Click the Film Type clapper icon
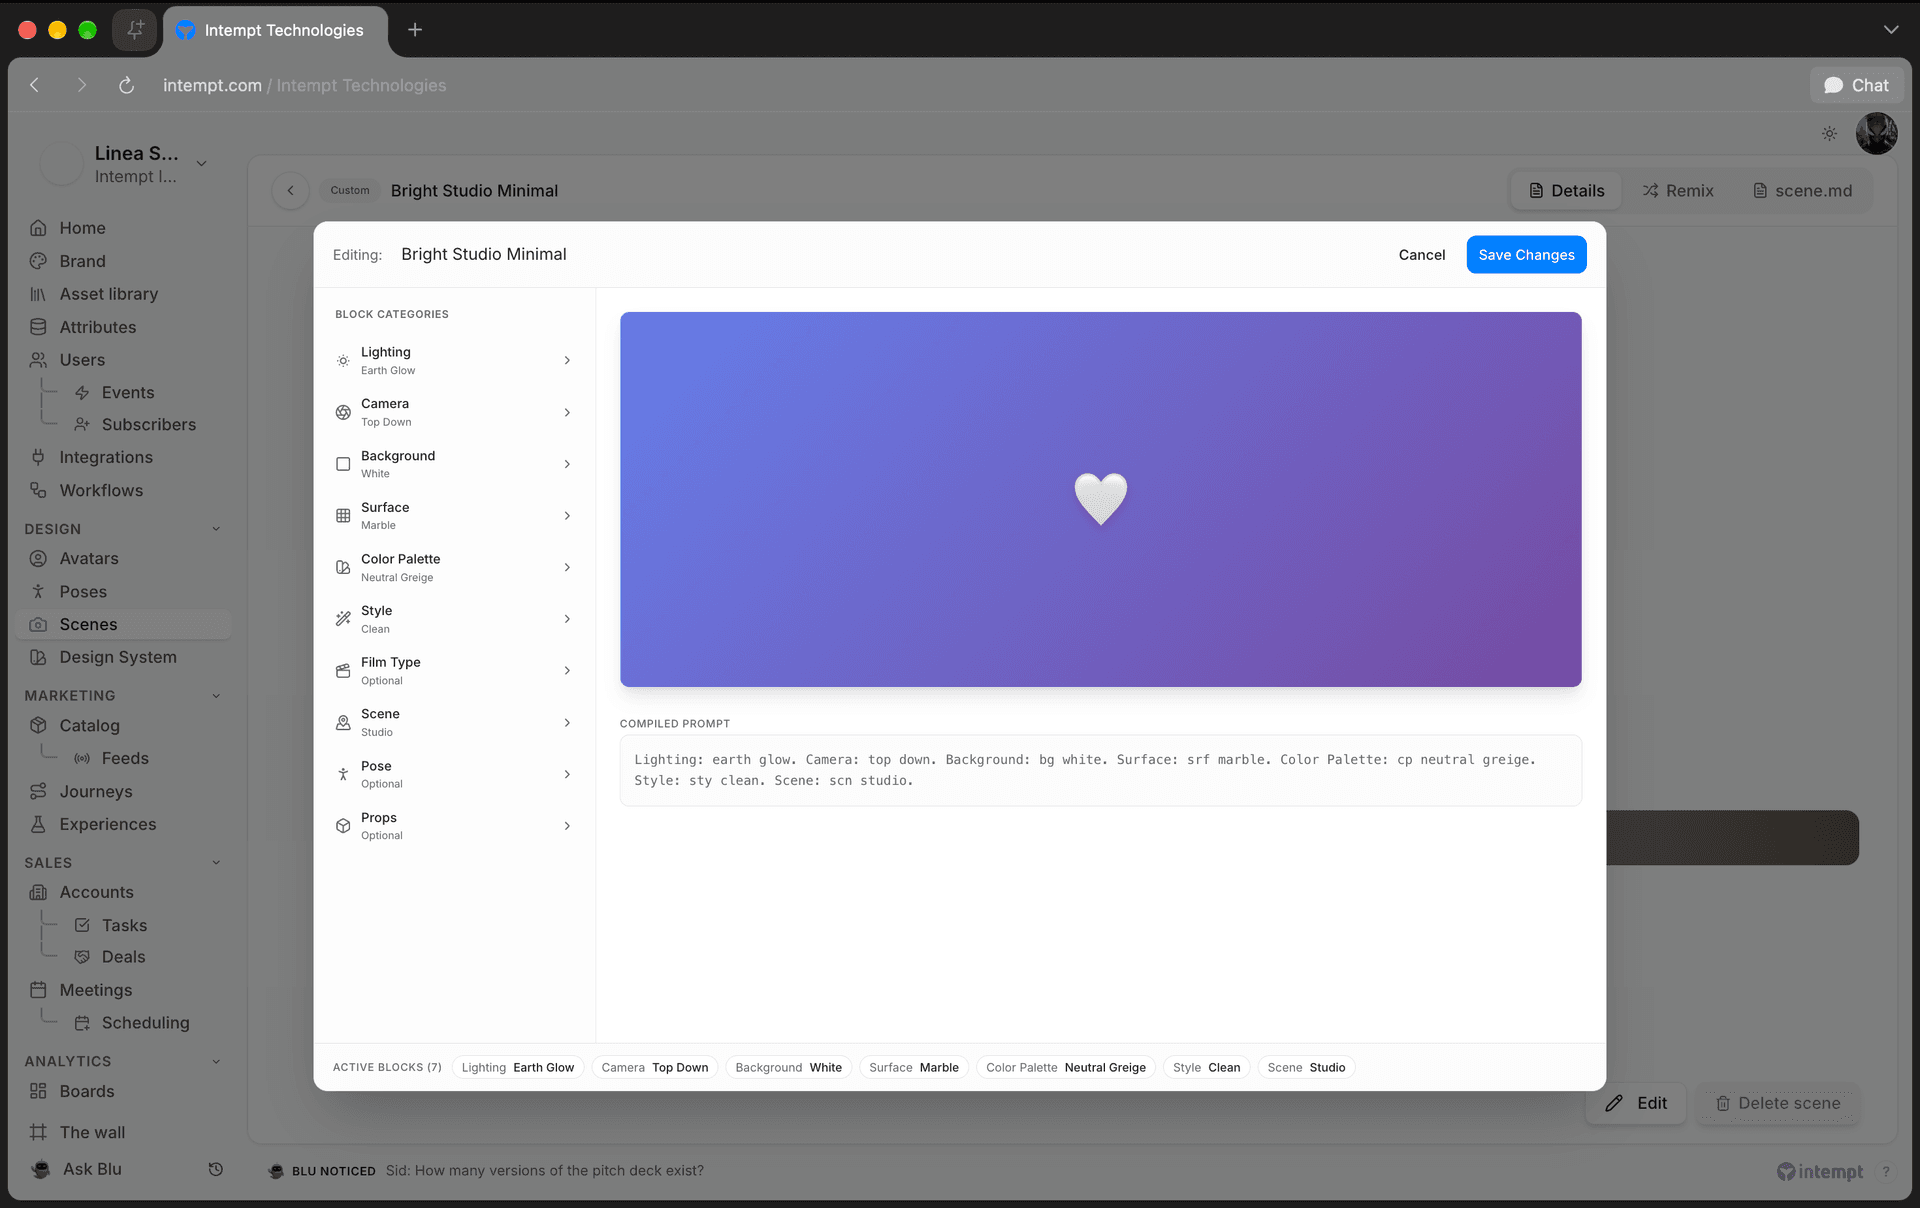The width and height of the screenshot is (1920, 1208). click(x=343, y=671)
